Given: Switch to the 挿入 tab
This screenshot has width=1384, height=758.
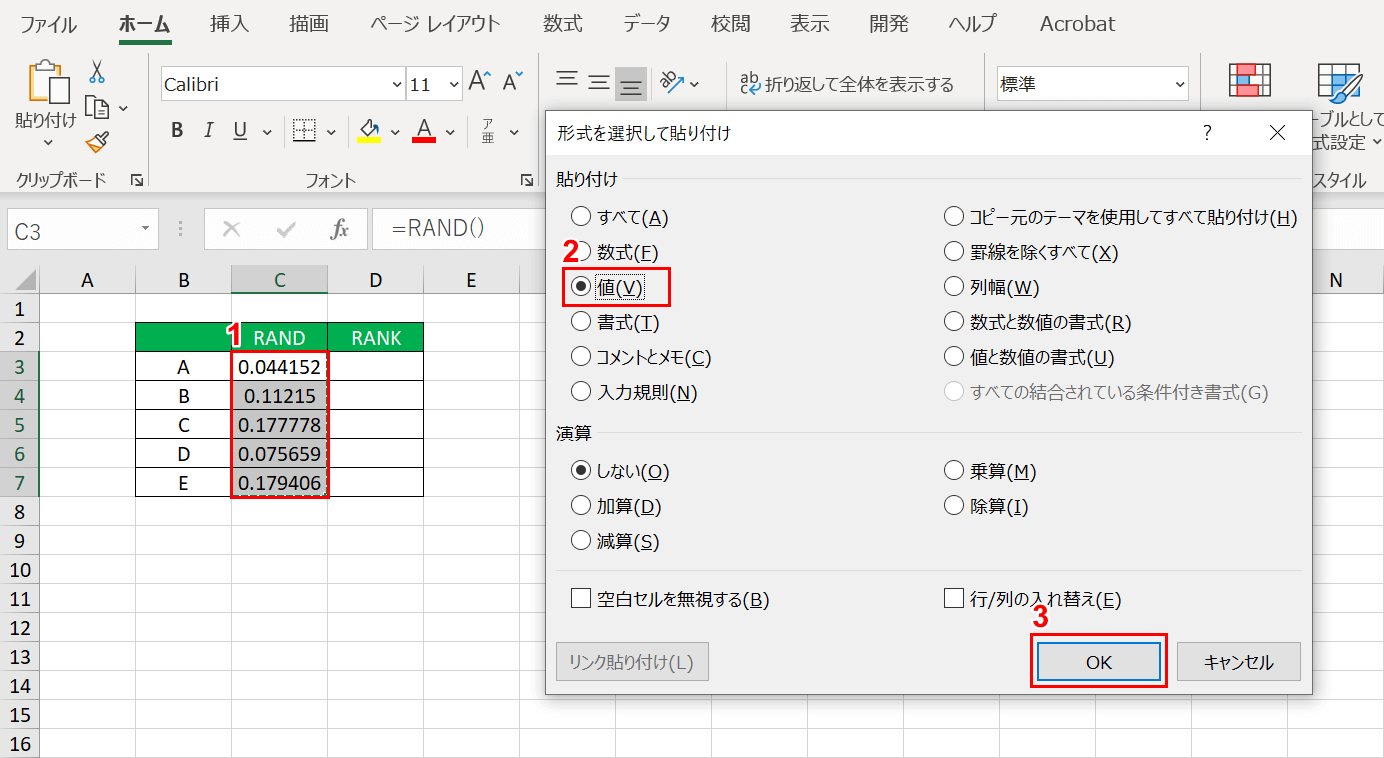Looking at the screenshot, I should 230,24.
